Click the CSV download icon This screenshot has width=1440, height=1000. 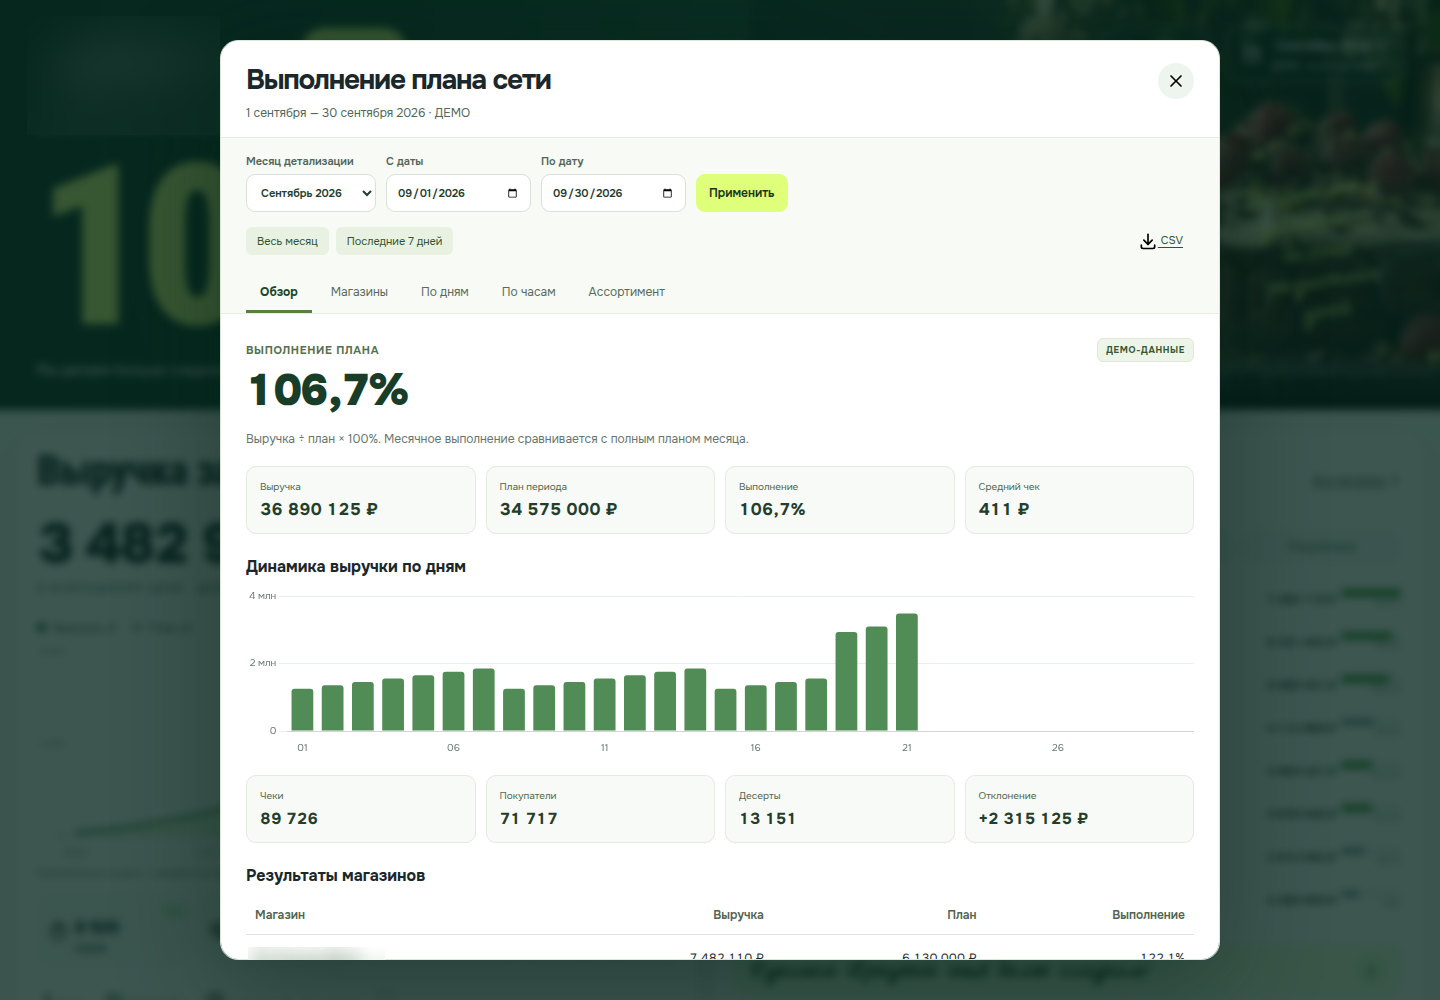[x=1148, y=241]
